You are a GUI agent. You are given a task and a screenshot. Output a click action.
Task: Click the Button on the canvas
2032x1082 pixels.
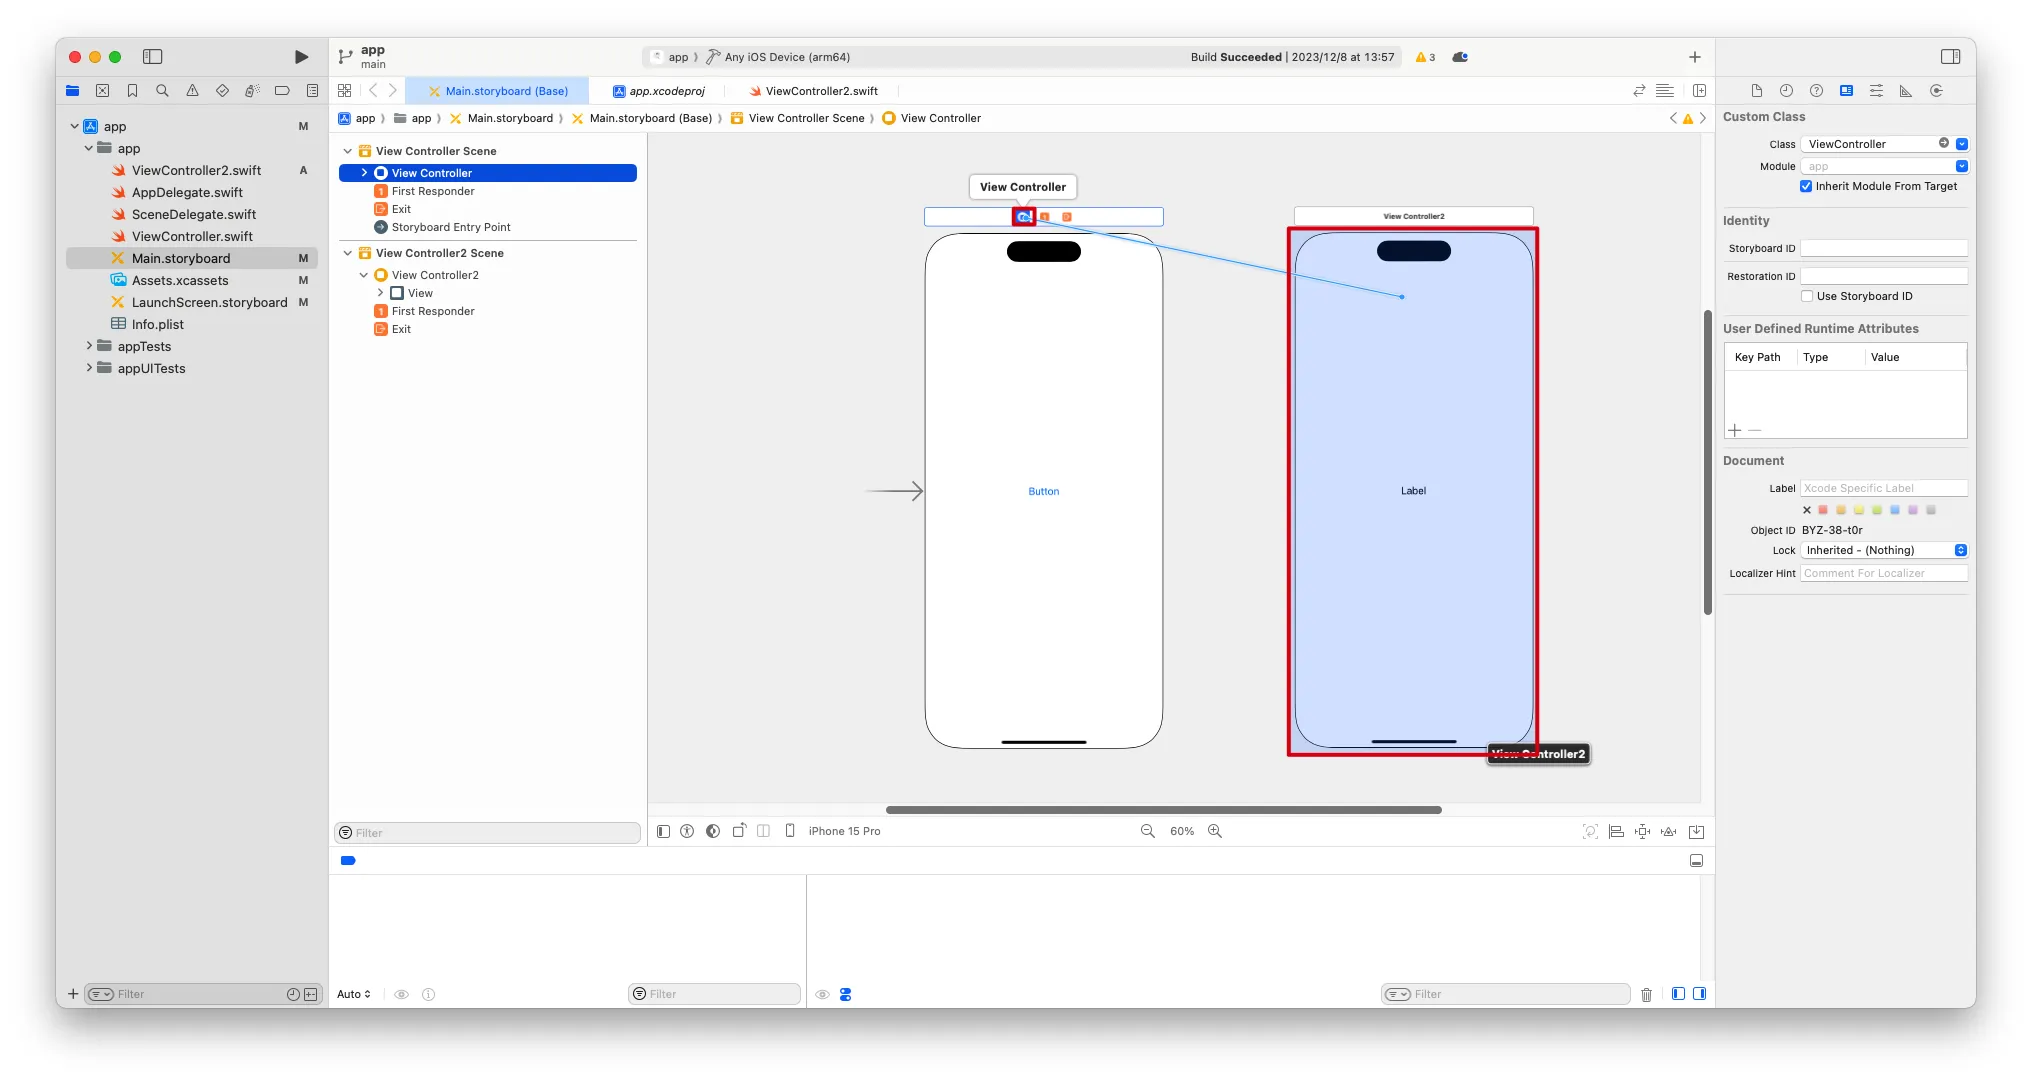[1043, 491]
